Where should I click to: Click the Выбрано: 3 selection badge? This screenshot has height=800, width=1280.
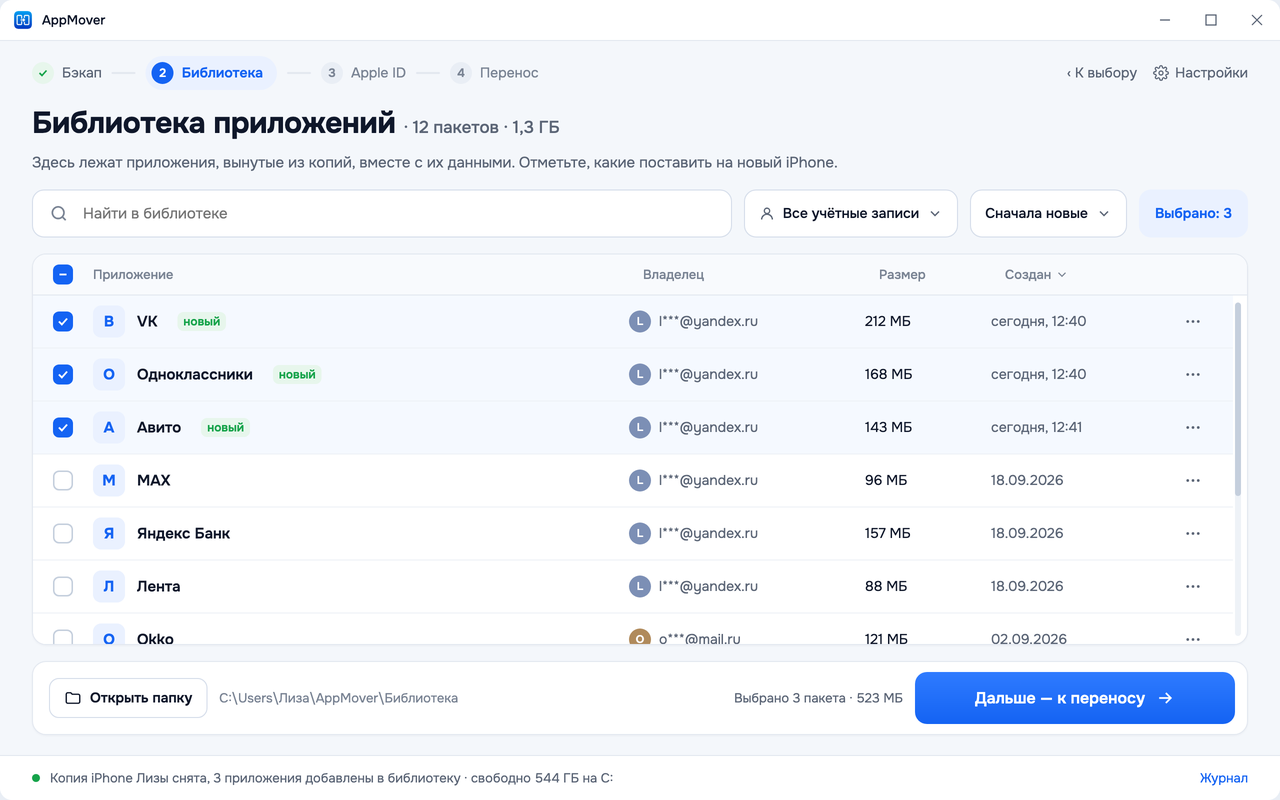[1193, 214]
